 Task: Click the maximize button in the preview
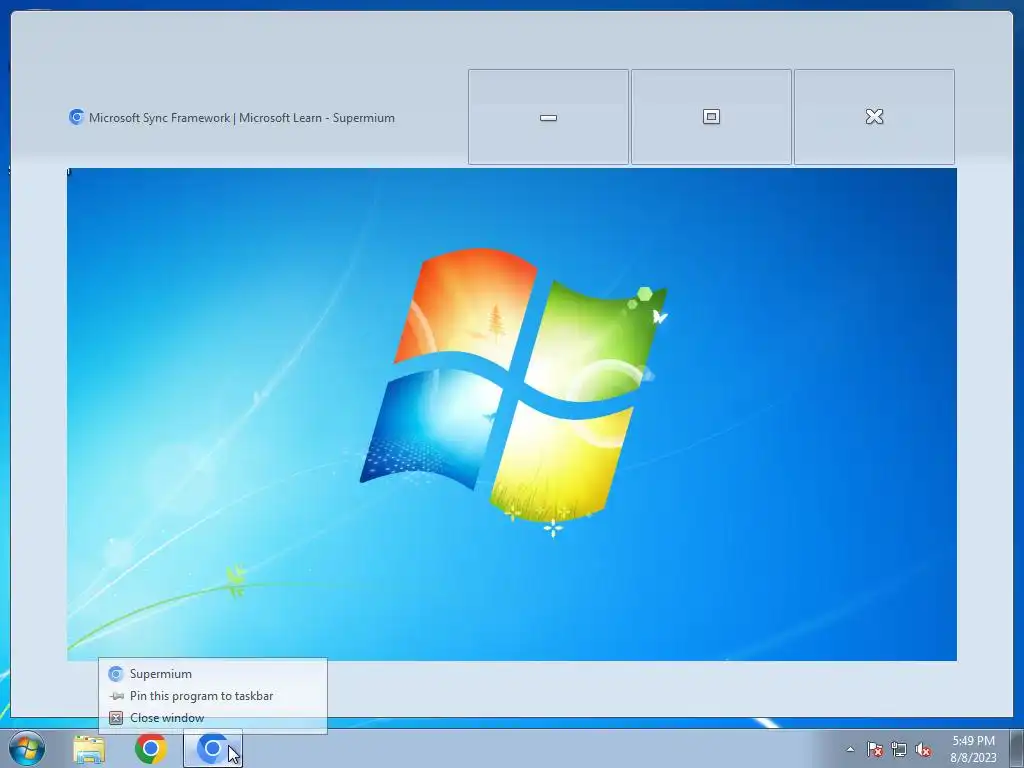tap(711, 117)
